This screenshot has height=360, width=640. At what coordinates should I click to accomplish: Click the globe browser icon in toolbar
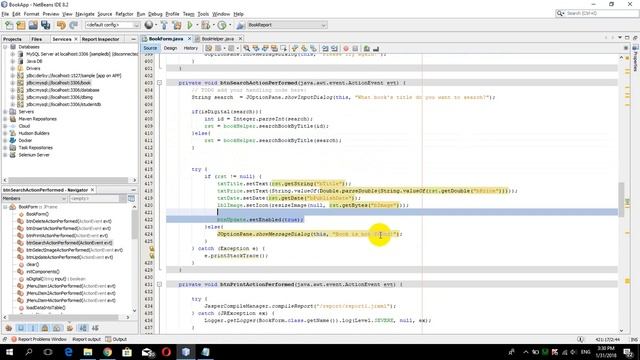pos(149,25)
